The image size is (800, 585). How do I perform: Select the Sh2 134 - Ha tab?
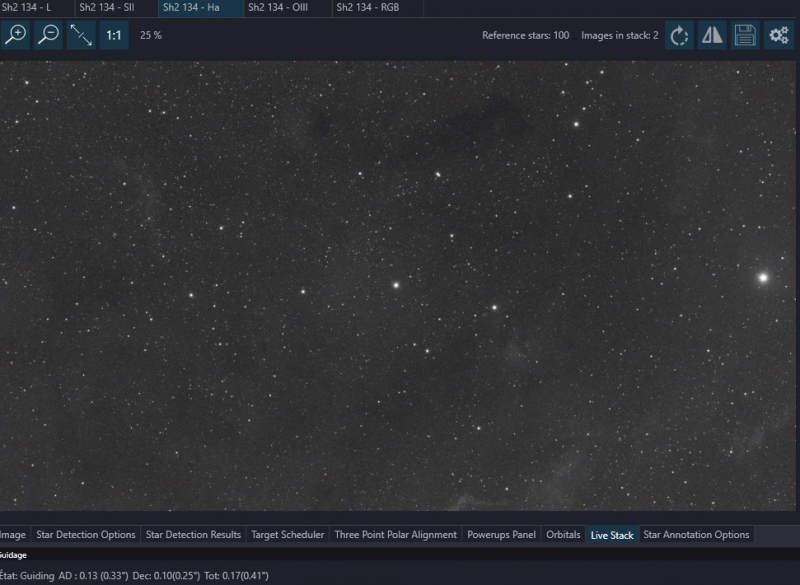(x=201, y=8)
